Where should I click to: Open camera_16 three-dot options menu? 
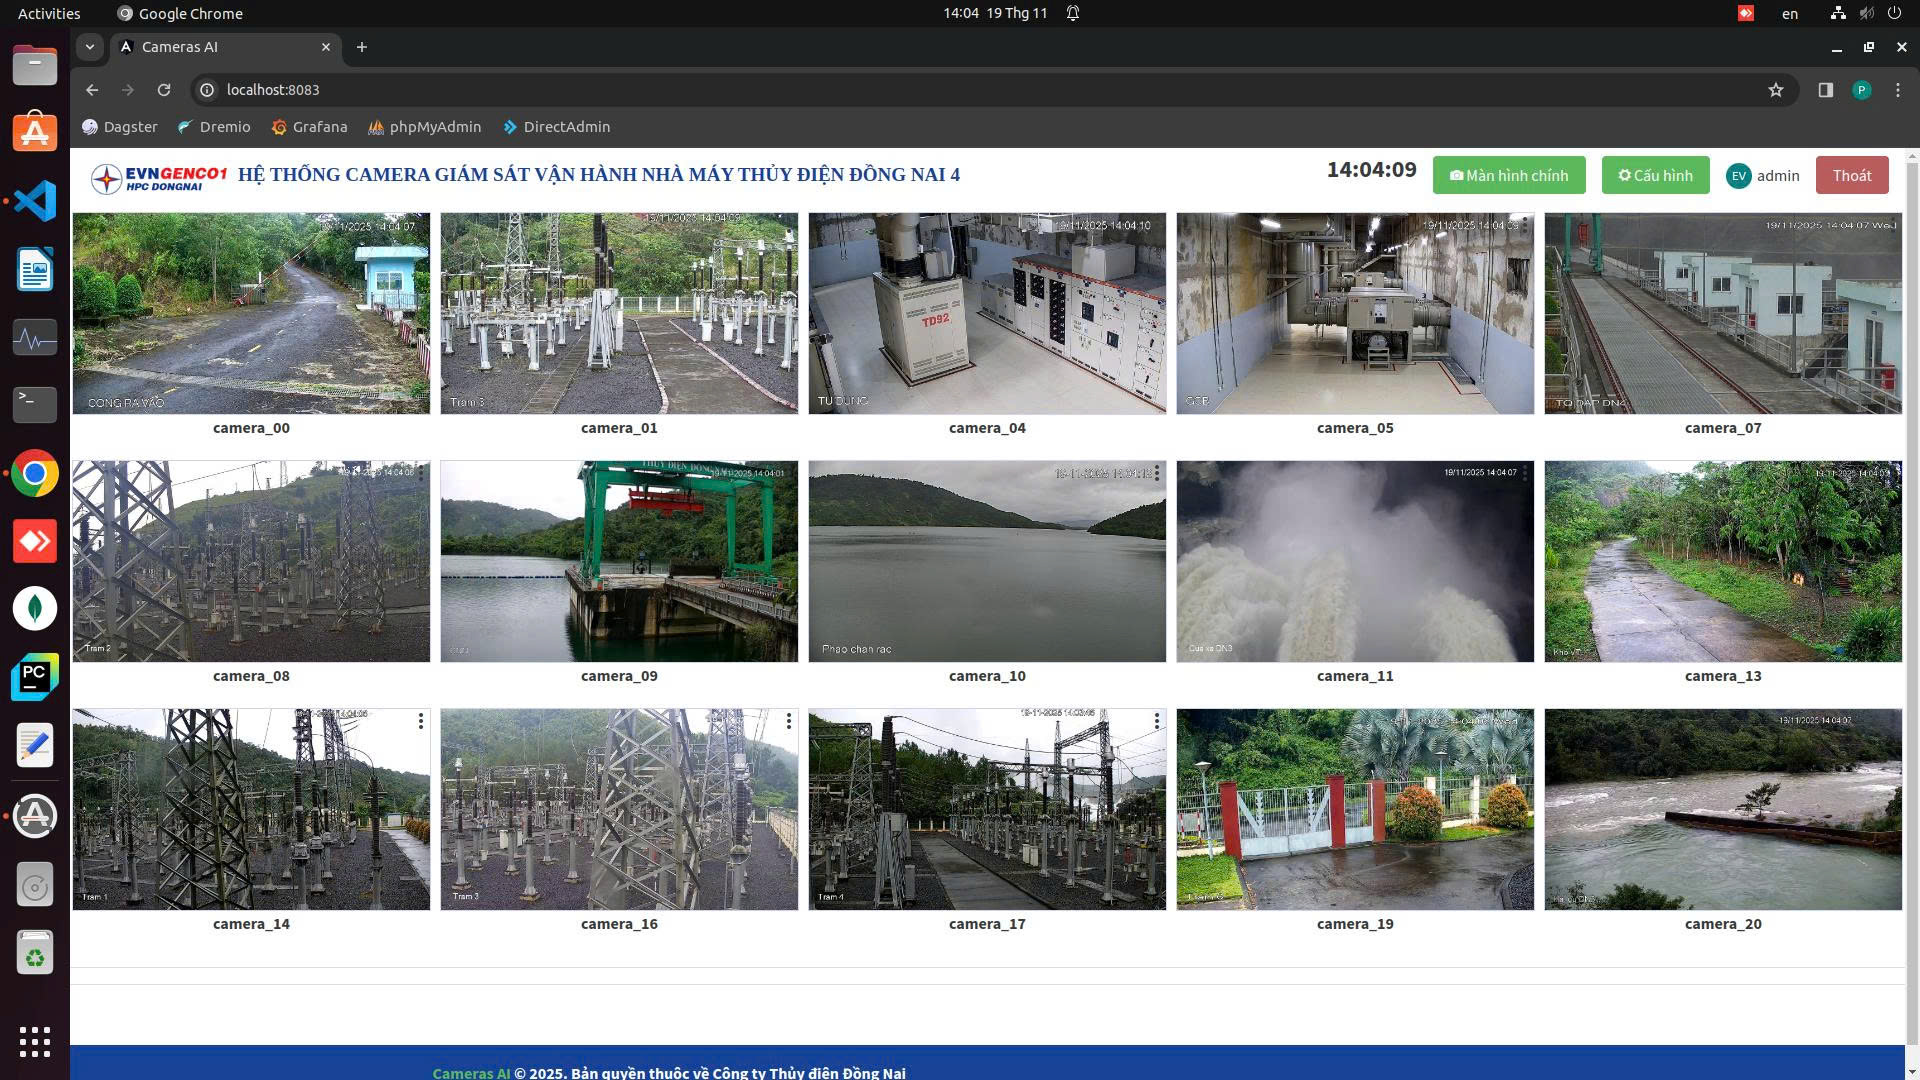pyautogui.click(x=789, y=721)
